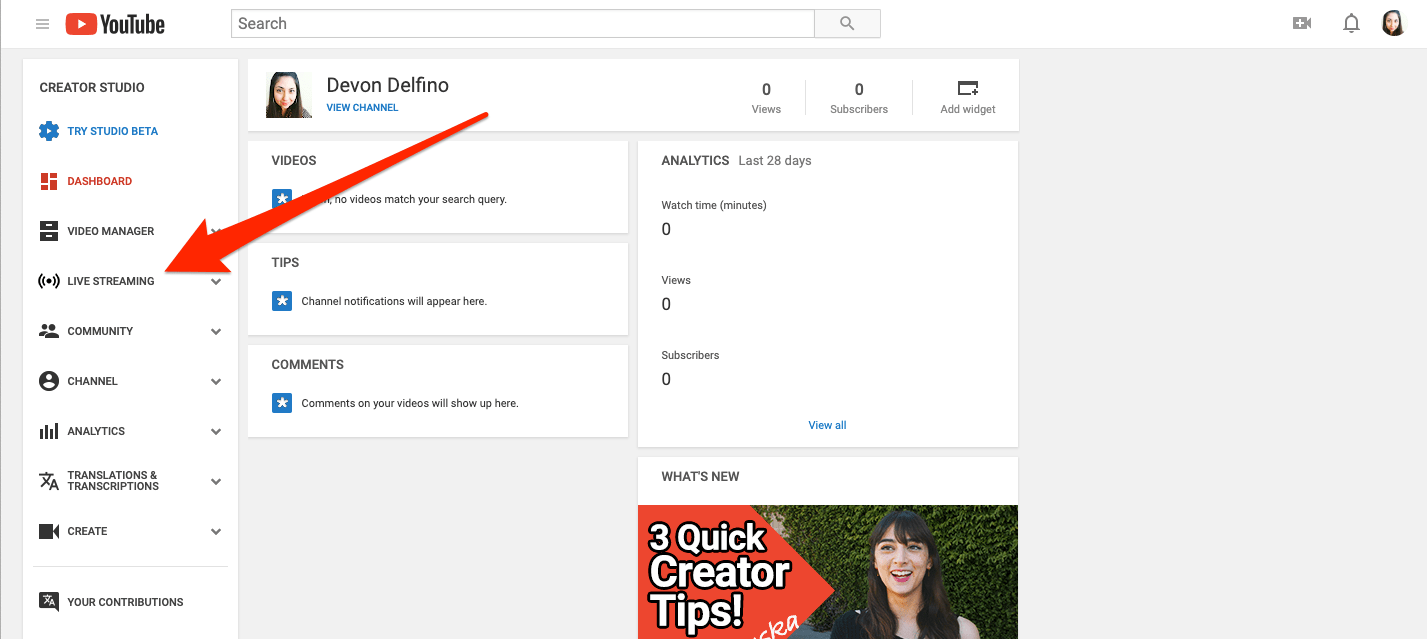Open Channel in the sidebar
Image resolution: width=1427 pixels, height=639 pixels.
[93, 381]
